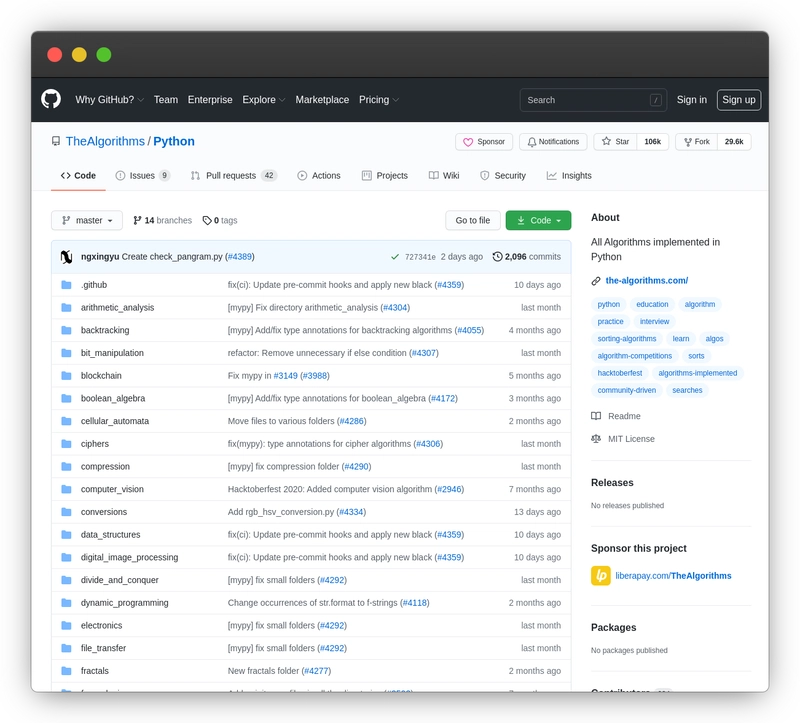Open the Marketplace link
800x723 pixels.
(322, 99)
